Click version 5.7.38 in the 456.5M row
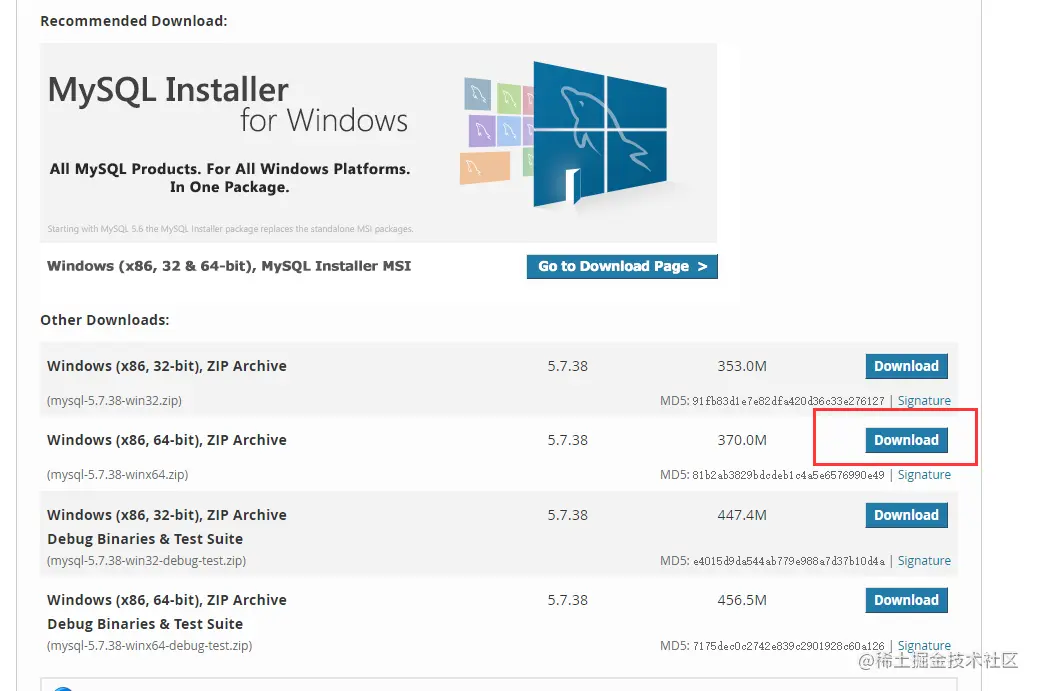1039x691 pixels. pyautogui.click(x=567, y=600)
